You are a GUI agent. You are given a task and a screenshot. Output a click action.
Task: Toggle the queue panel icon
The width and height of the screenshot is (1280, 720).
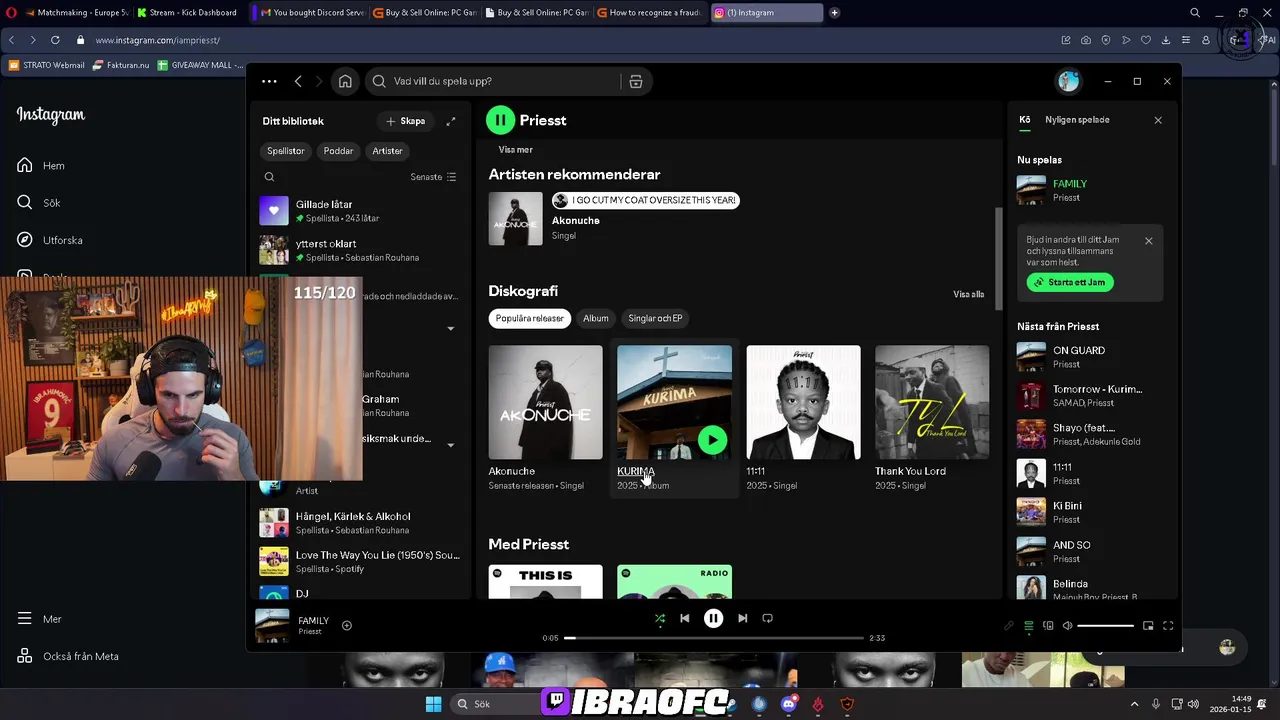pyautogui.click(x=1028, y=626)
